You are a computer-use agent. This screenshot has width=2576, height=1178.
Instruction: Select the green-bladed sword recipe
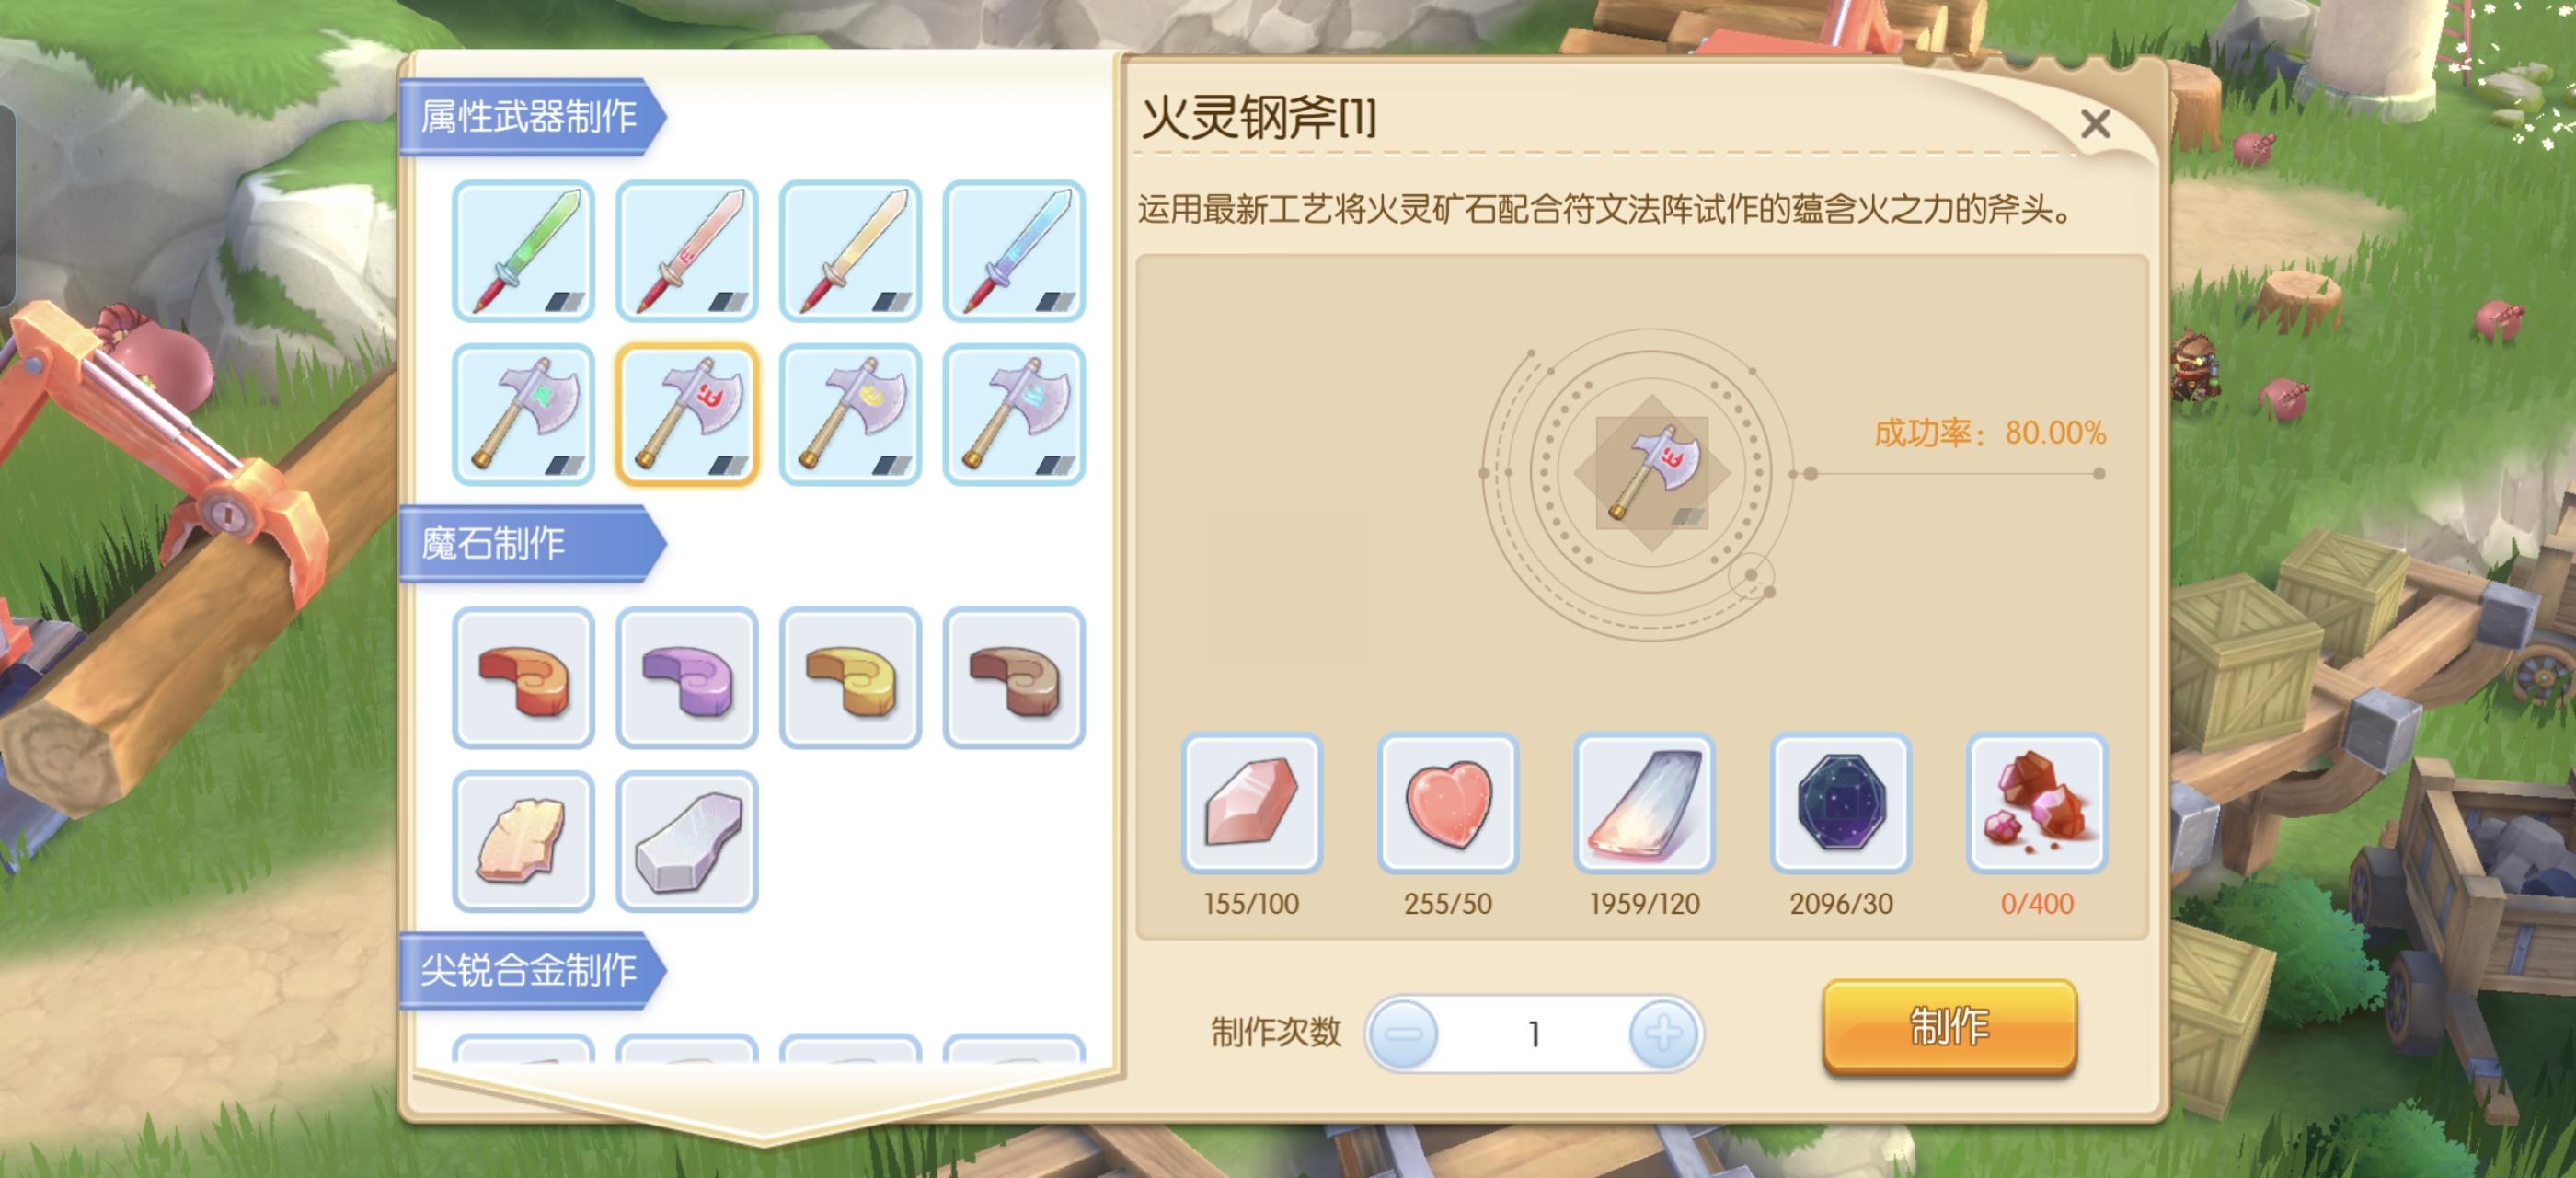pos(523,251)
